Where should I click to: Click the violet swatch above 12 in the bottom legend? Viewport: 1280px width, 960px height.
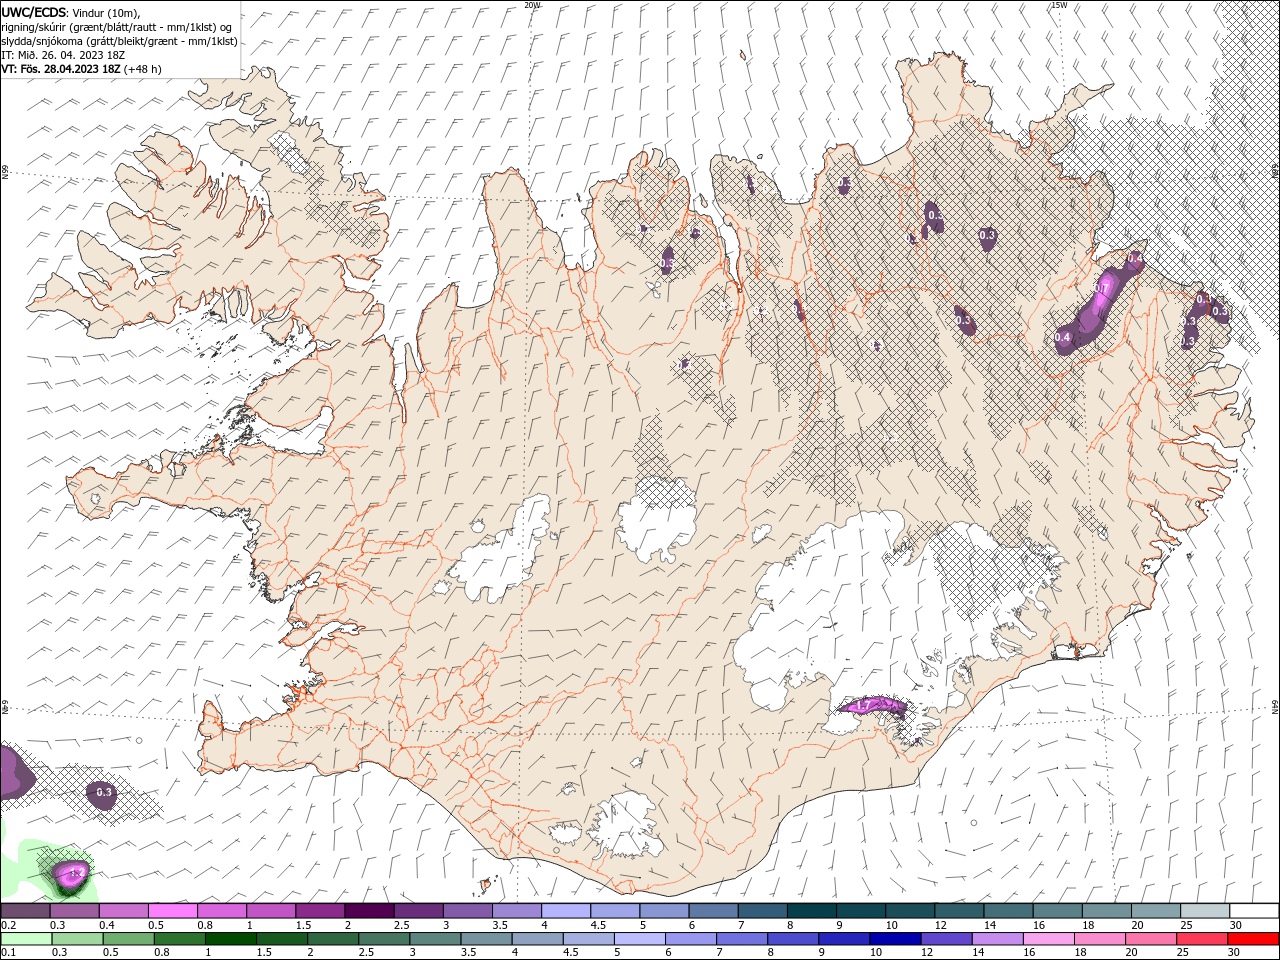click(x=946, y=939)
